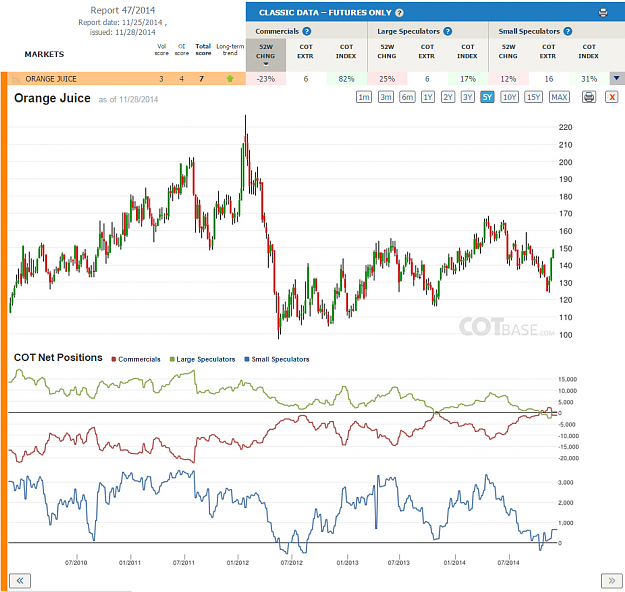Select the 1Y time range

pyautogui.click(x=428, y=97)
